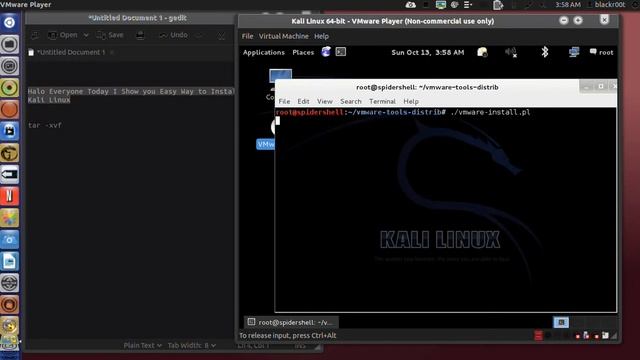Click the 'tar -xvf' line in gedit
This screenshot has height=360, width=640.
[45, 125]
